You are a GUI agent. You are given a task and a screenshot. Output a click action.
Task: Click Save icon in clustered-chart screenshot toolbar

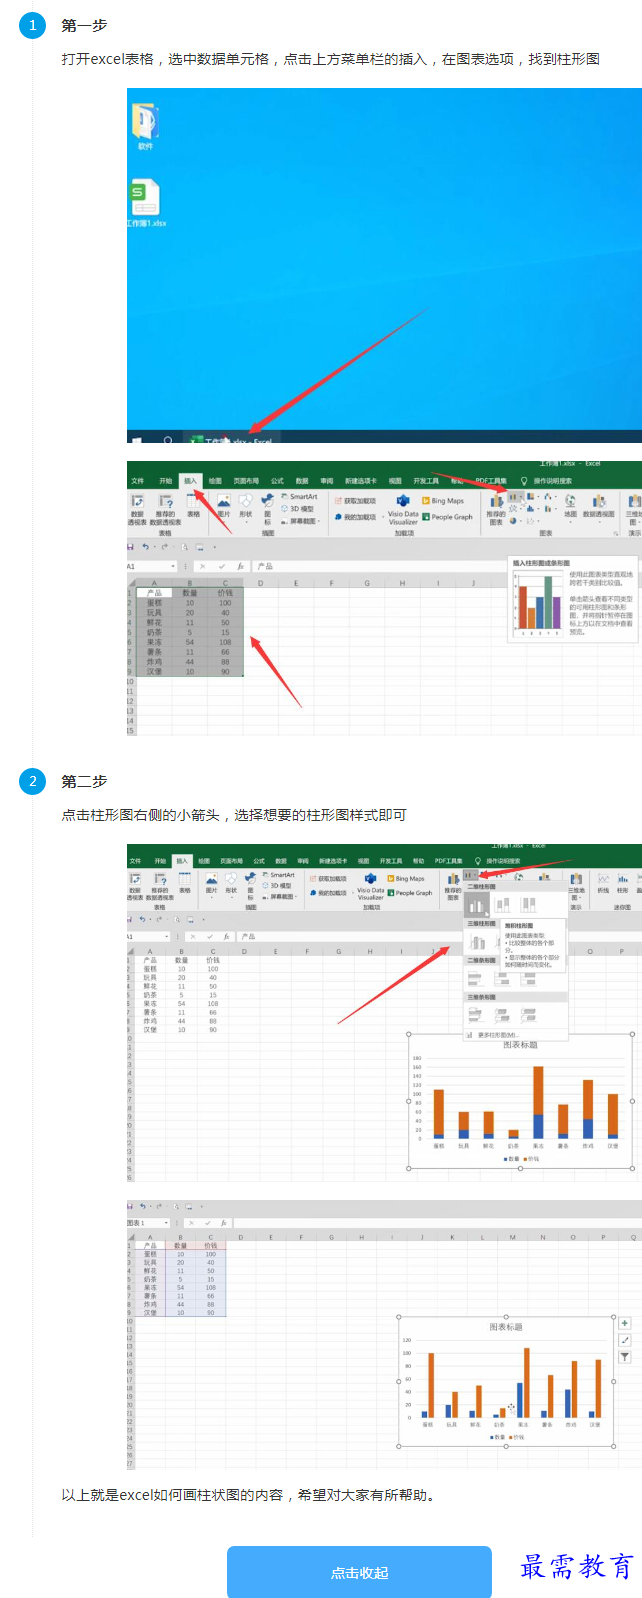[x=131, y=1206]
